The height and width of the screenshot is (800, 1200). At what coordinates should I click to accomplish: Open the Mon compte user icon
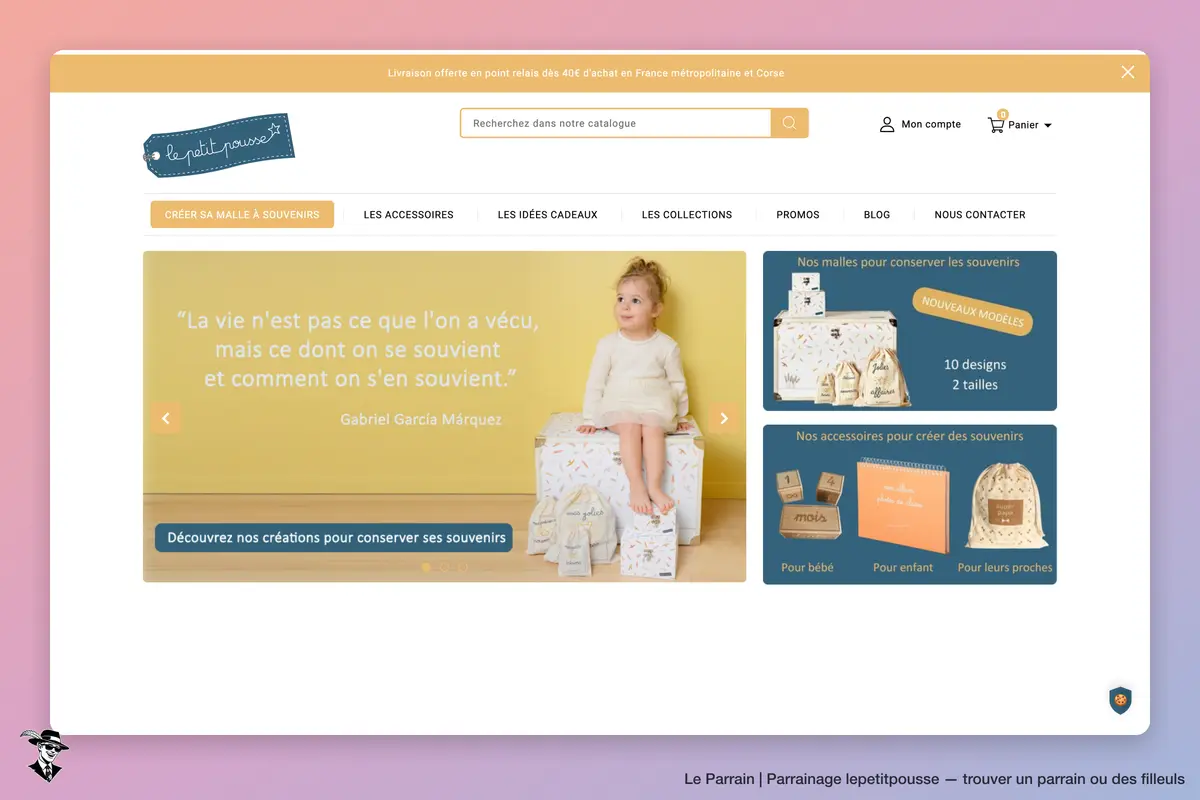(887, 124)
